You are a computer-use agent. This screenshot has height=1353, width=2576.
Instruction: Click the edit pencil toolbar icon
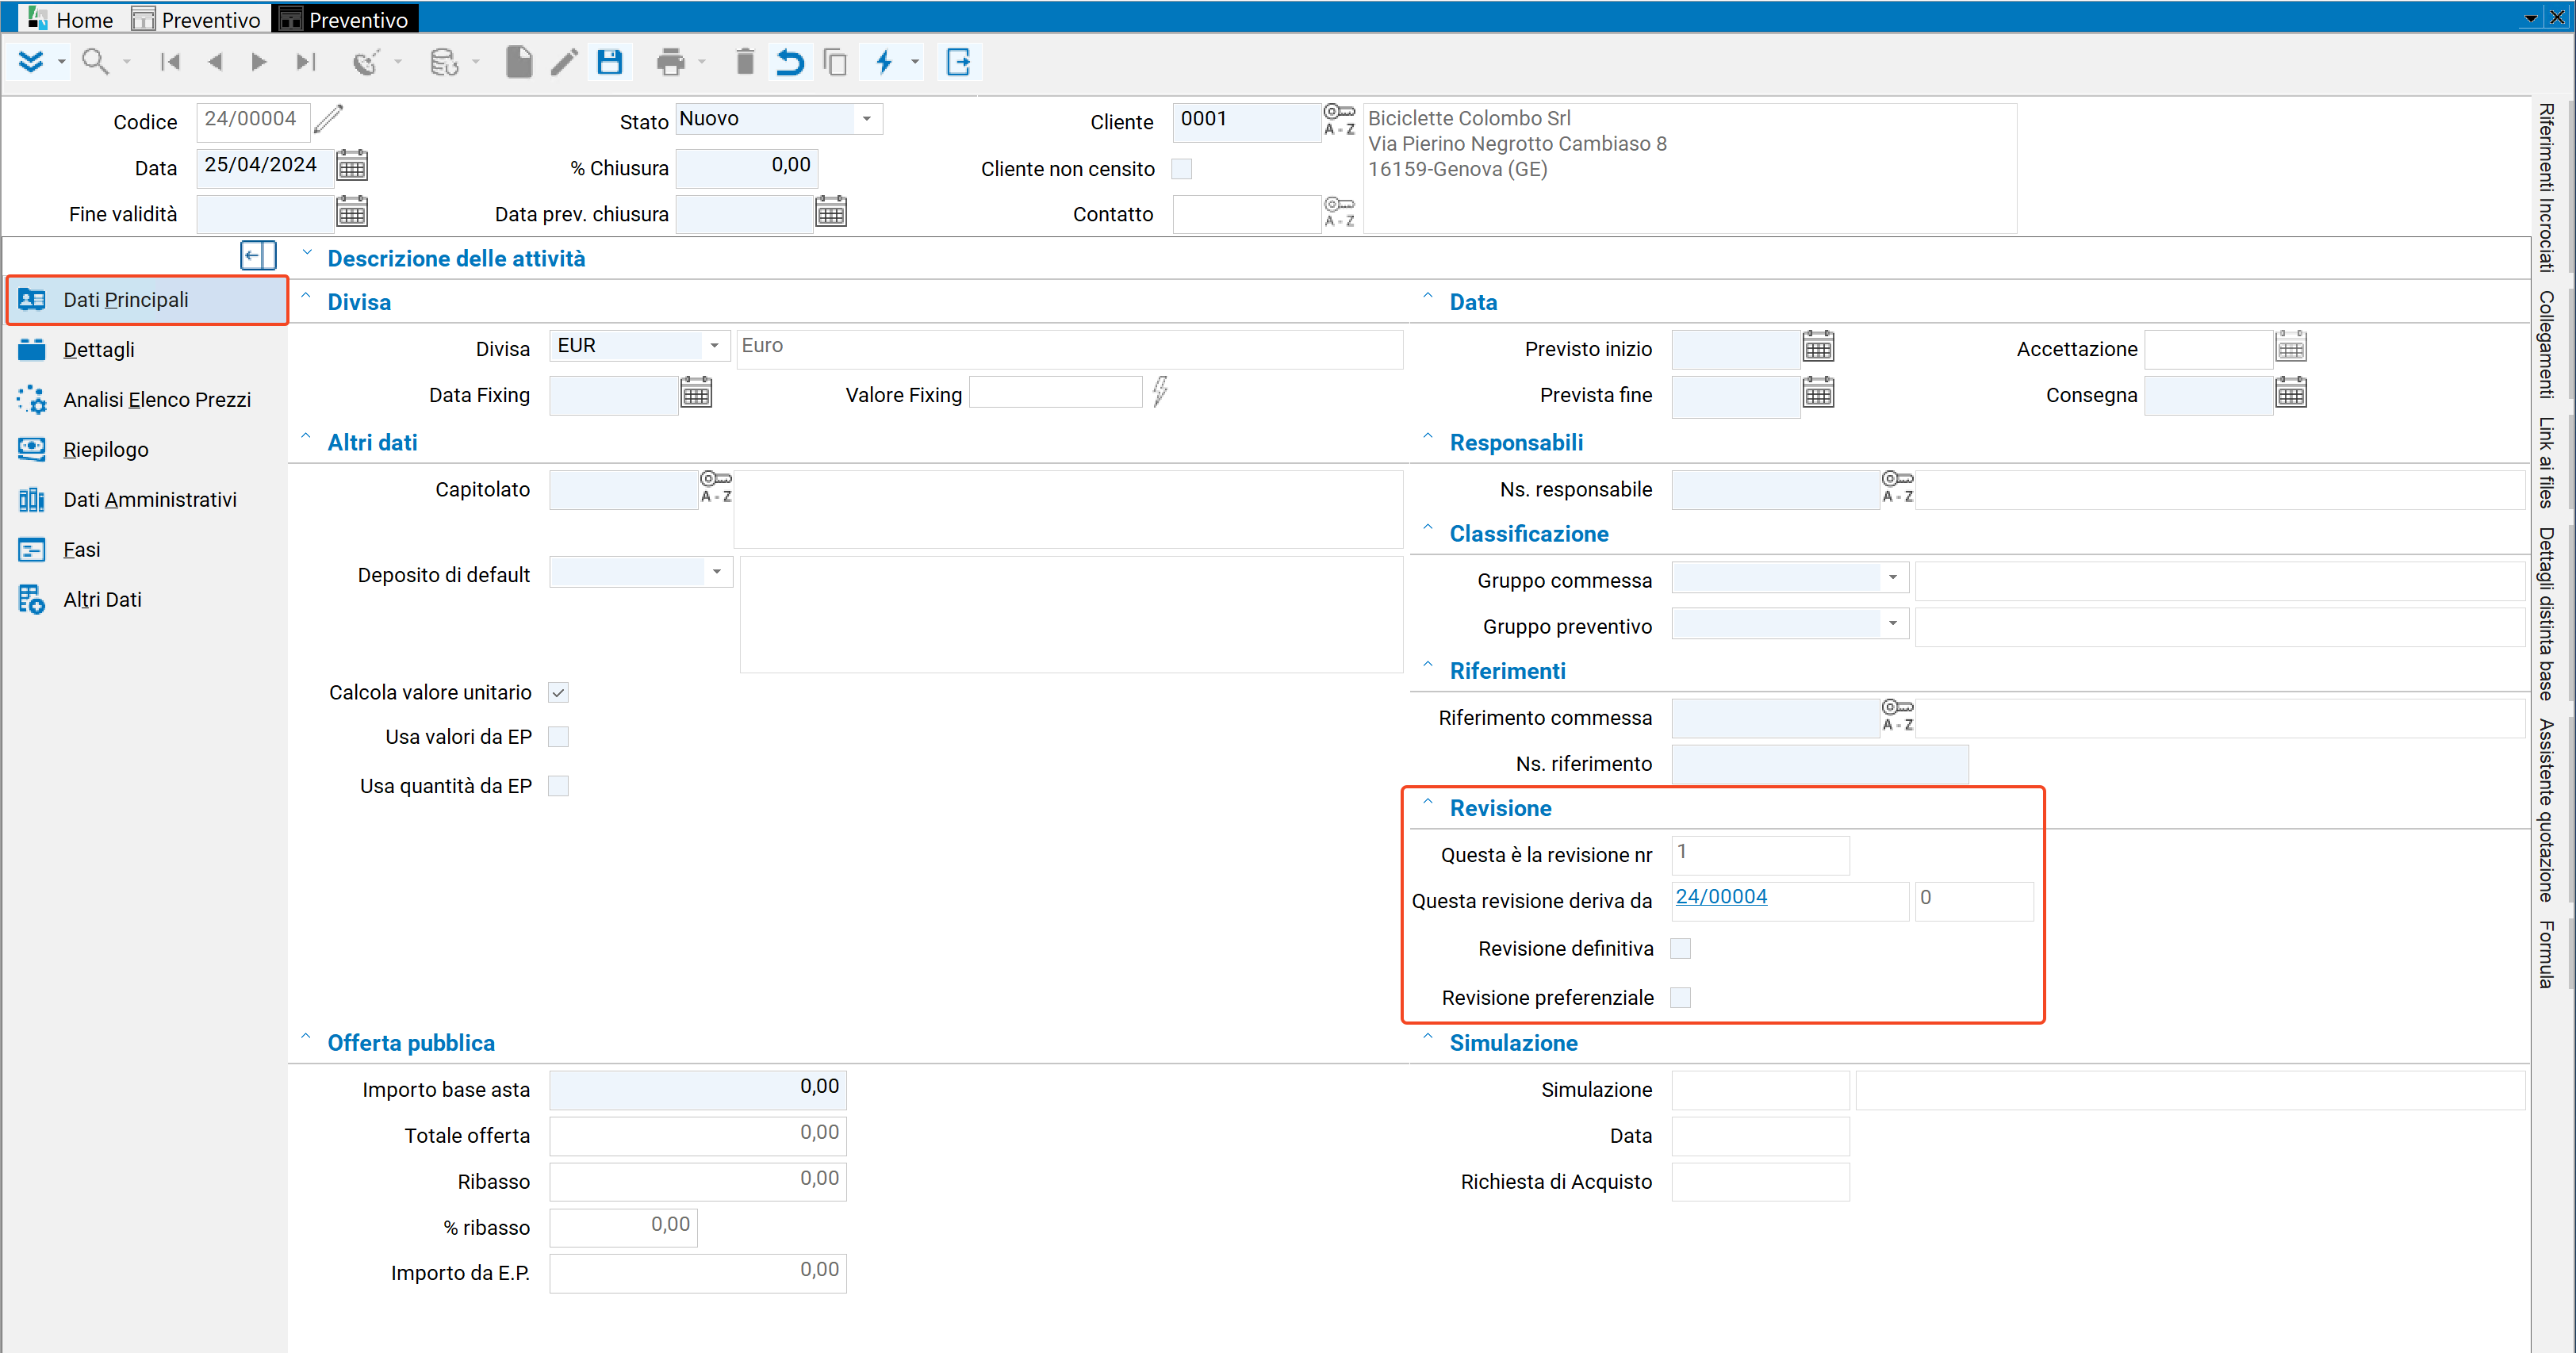click(565, 62)
